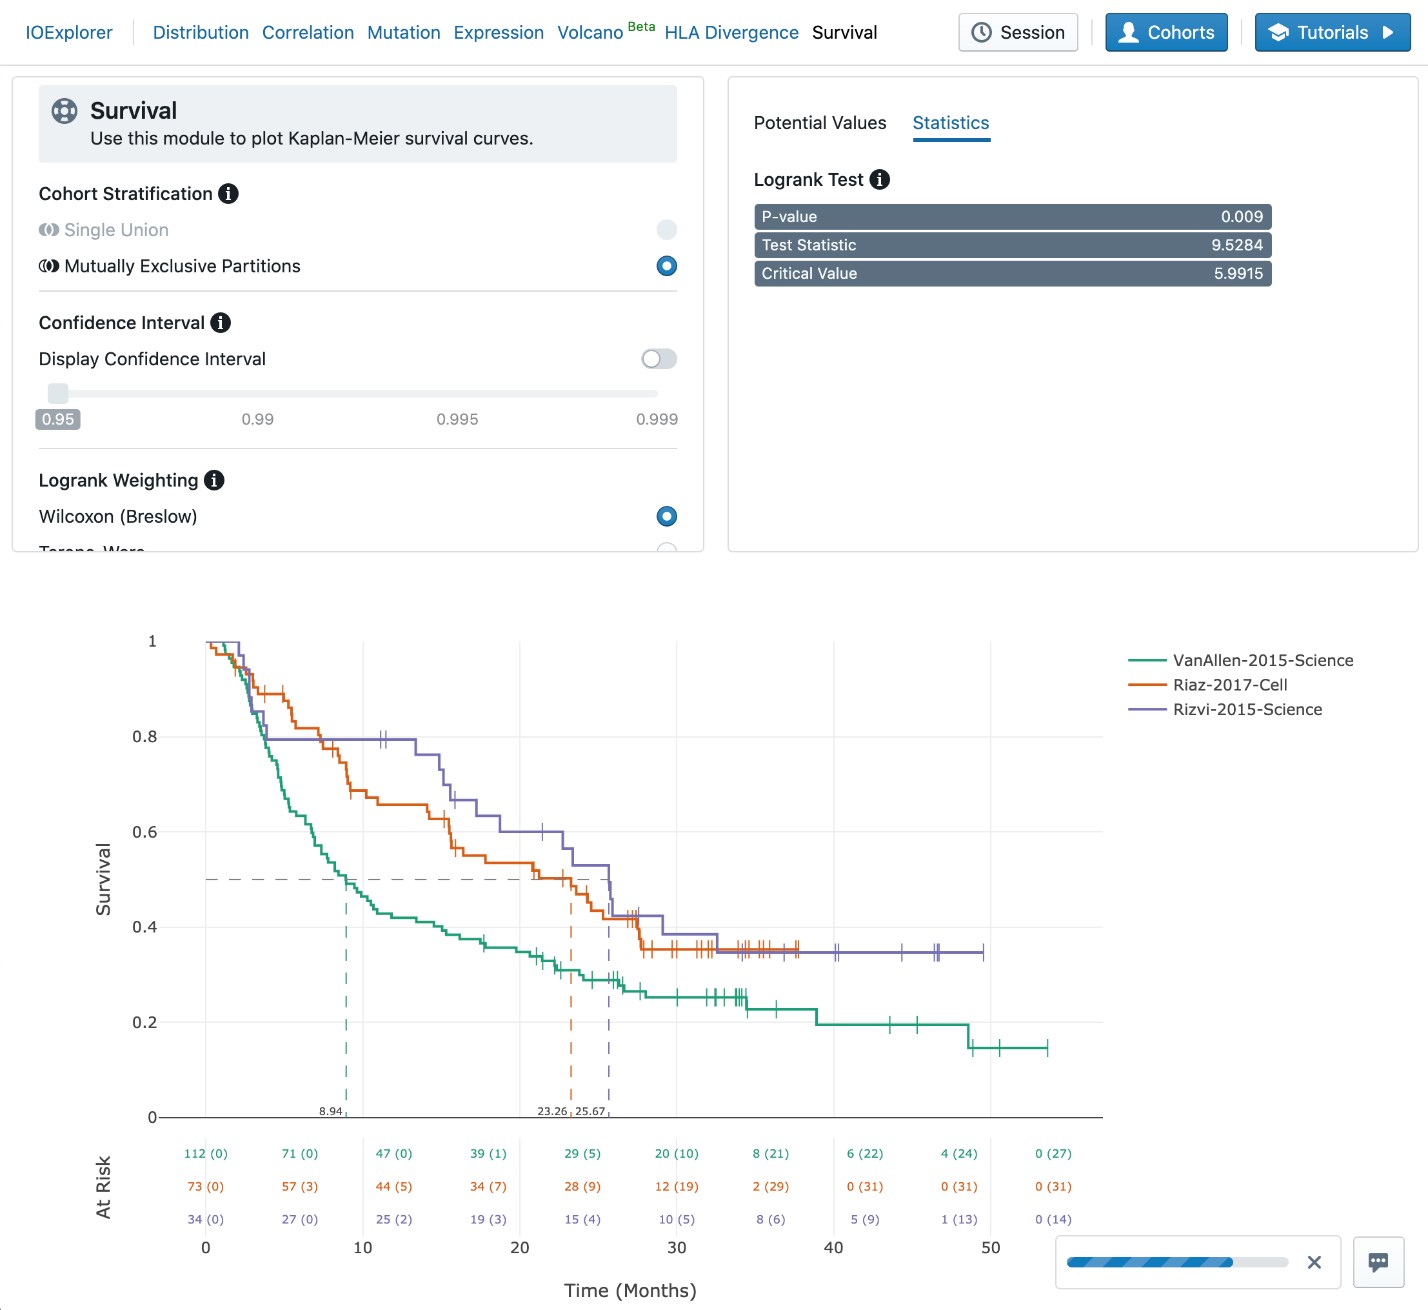This screenshot has width=1428, height=1310.
Task: Open the HLA Divergence page
Action: coord(731,33)
